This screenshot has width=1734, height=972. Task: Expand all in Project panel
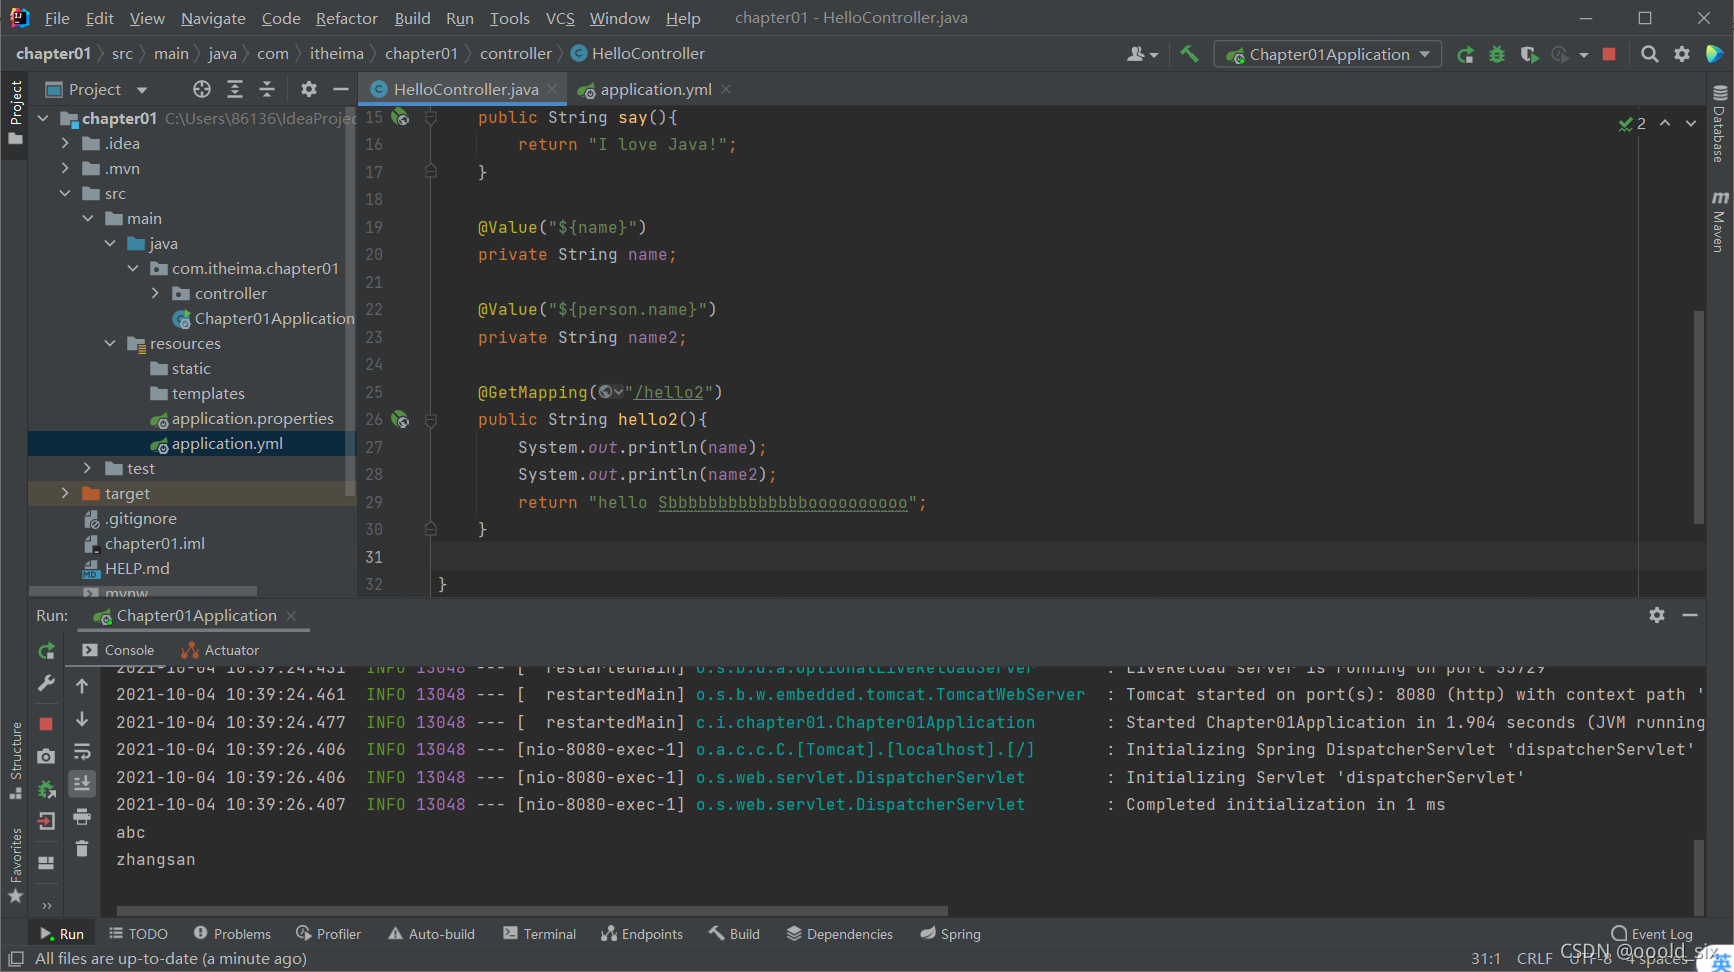coord(235,89)
